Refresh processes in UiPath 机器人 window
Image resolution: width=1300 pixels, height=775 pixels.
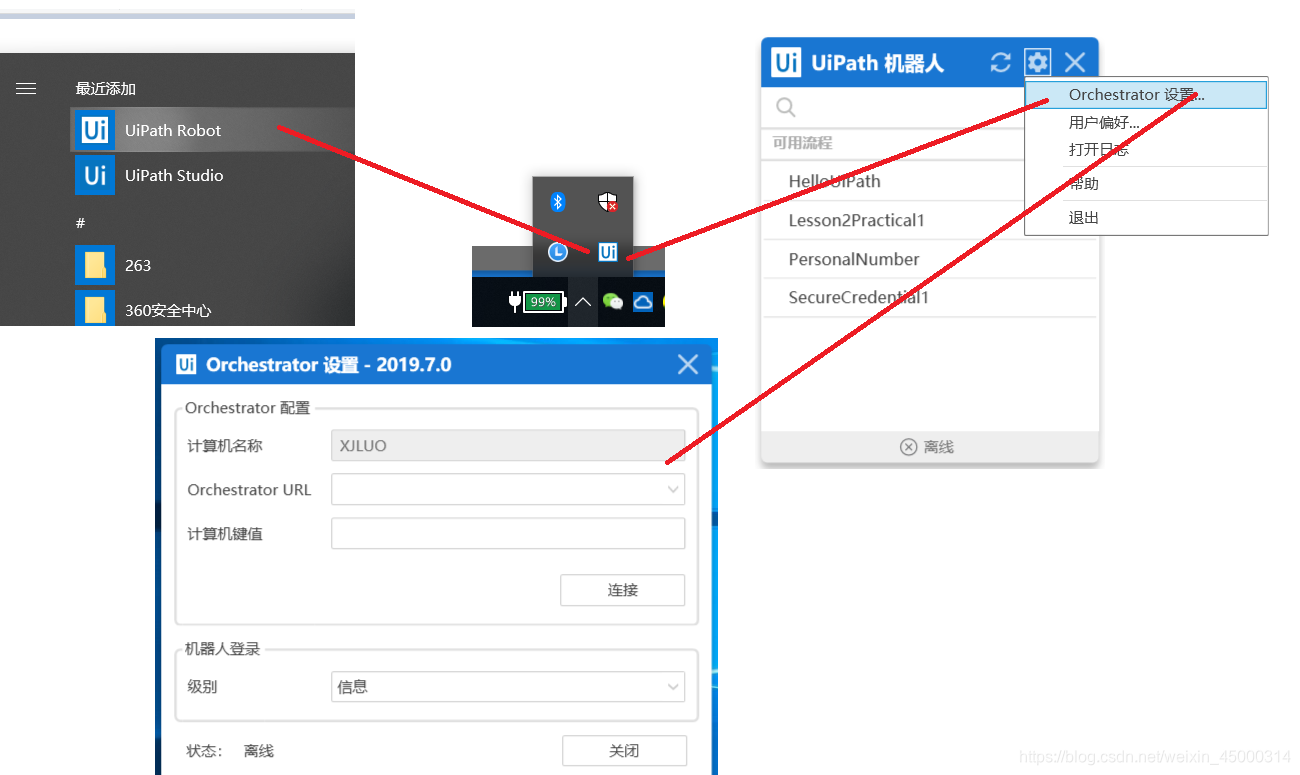[x=1000, y=62]
